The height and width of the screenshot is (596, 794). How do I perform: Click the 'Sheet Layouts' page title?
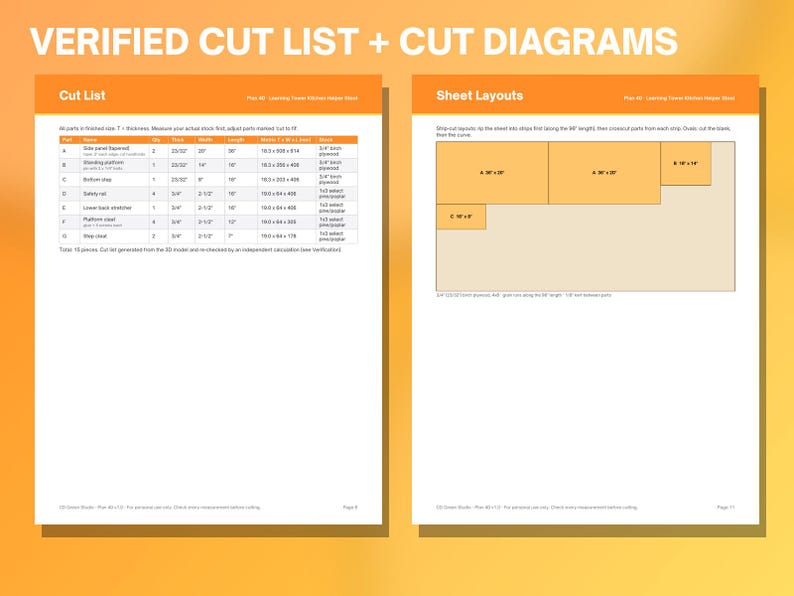pyautogui.click(x=480, y=95)
